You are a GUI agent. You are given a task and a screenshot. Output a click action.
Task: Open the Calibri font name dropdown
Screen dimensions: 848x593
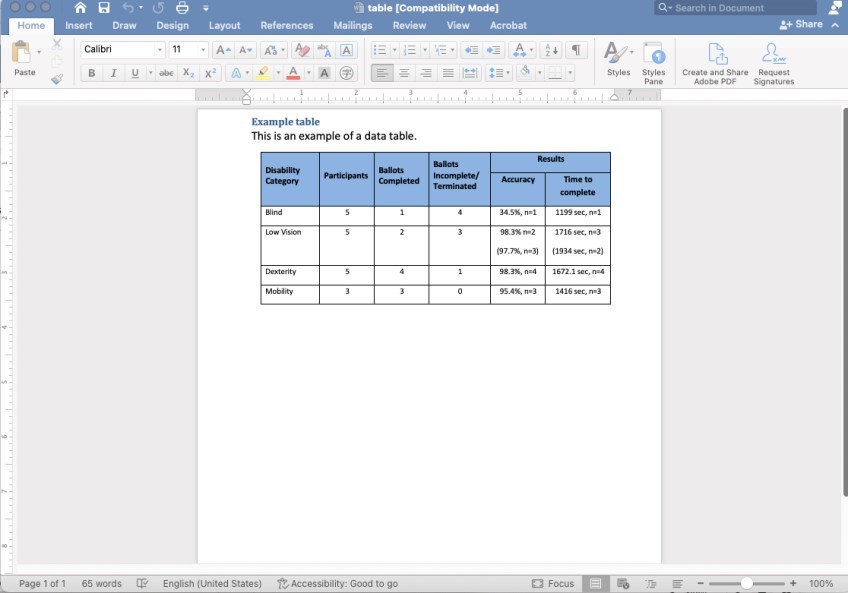click(159, 50)
